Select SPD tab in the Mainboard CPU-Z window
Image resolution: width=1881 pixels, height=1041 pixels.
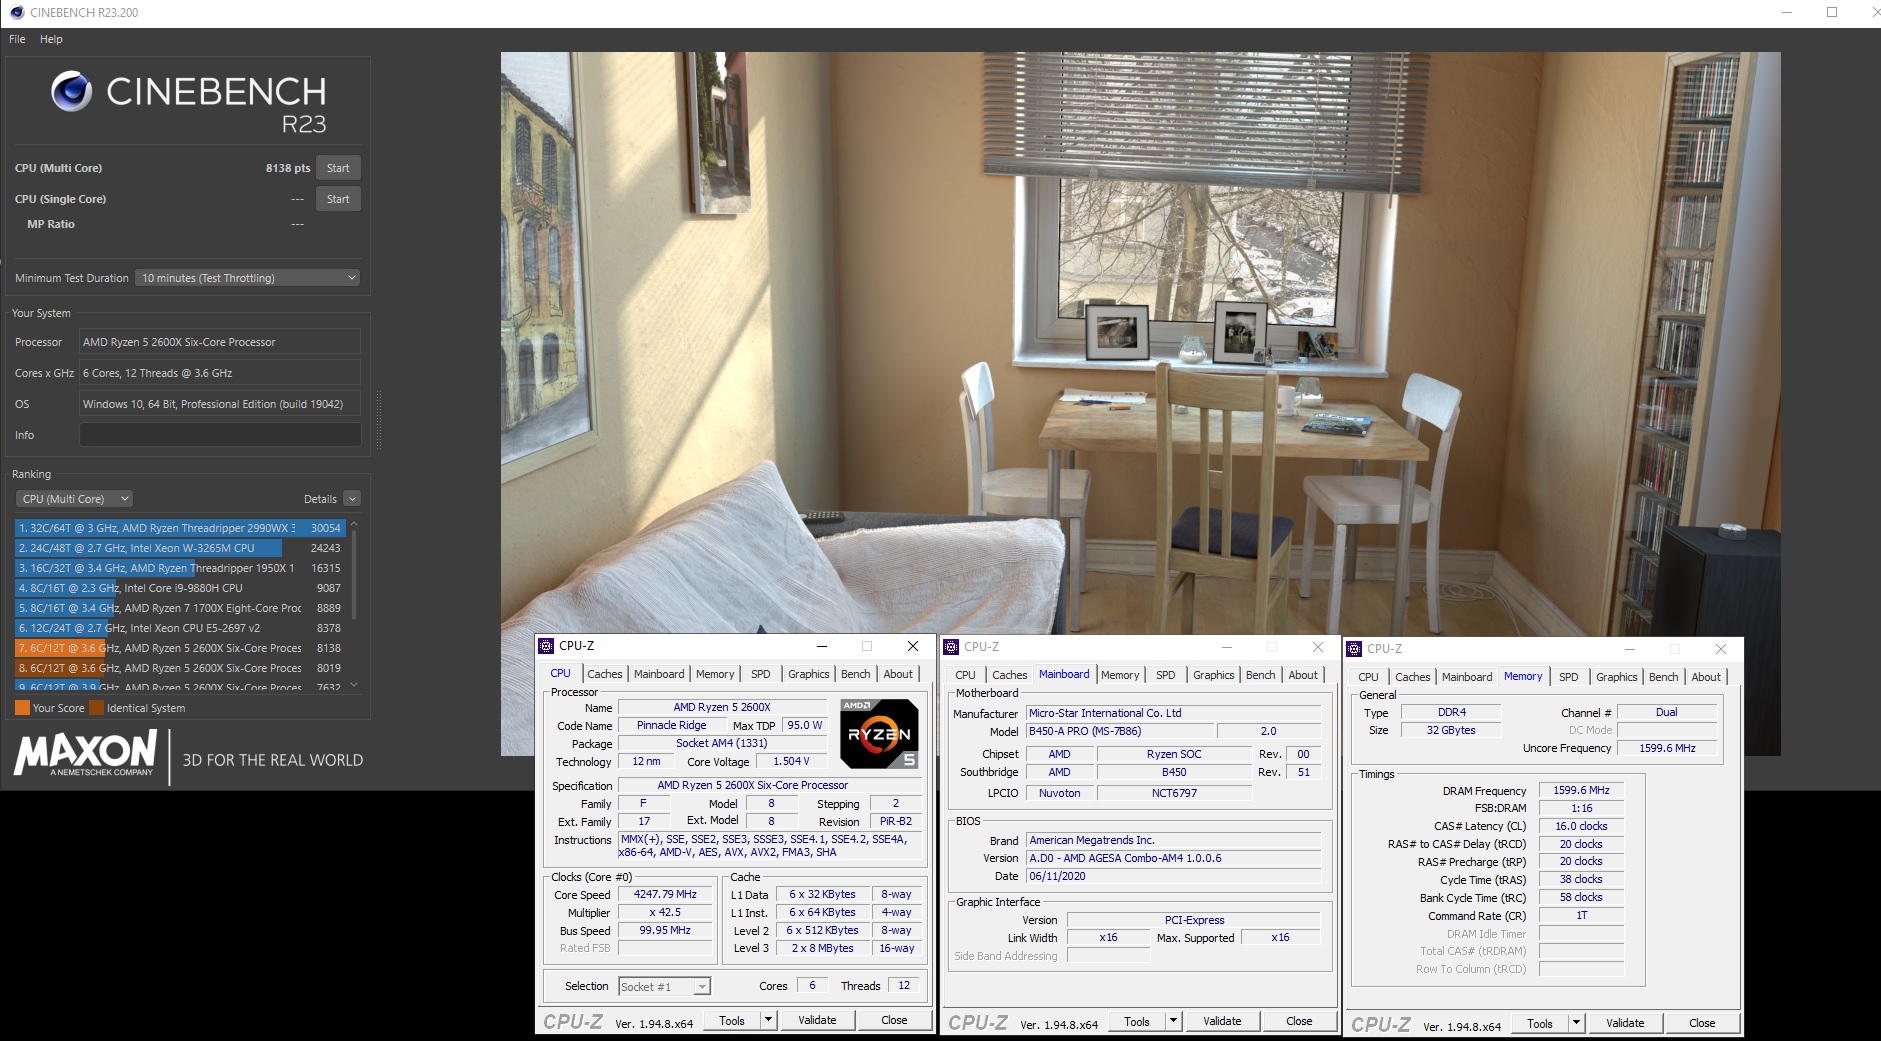pyautogui.click(x=1166, y=675)
